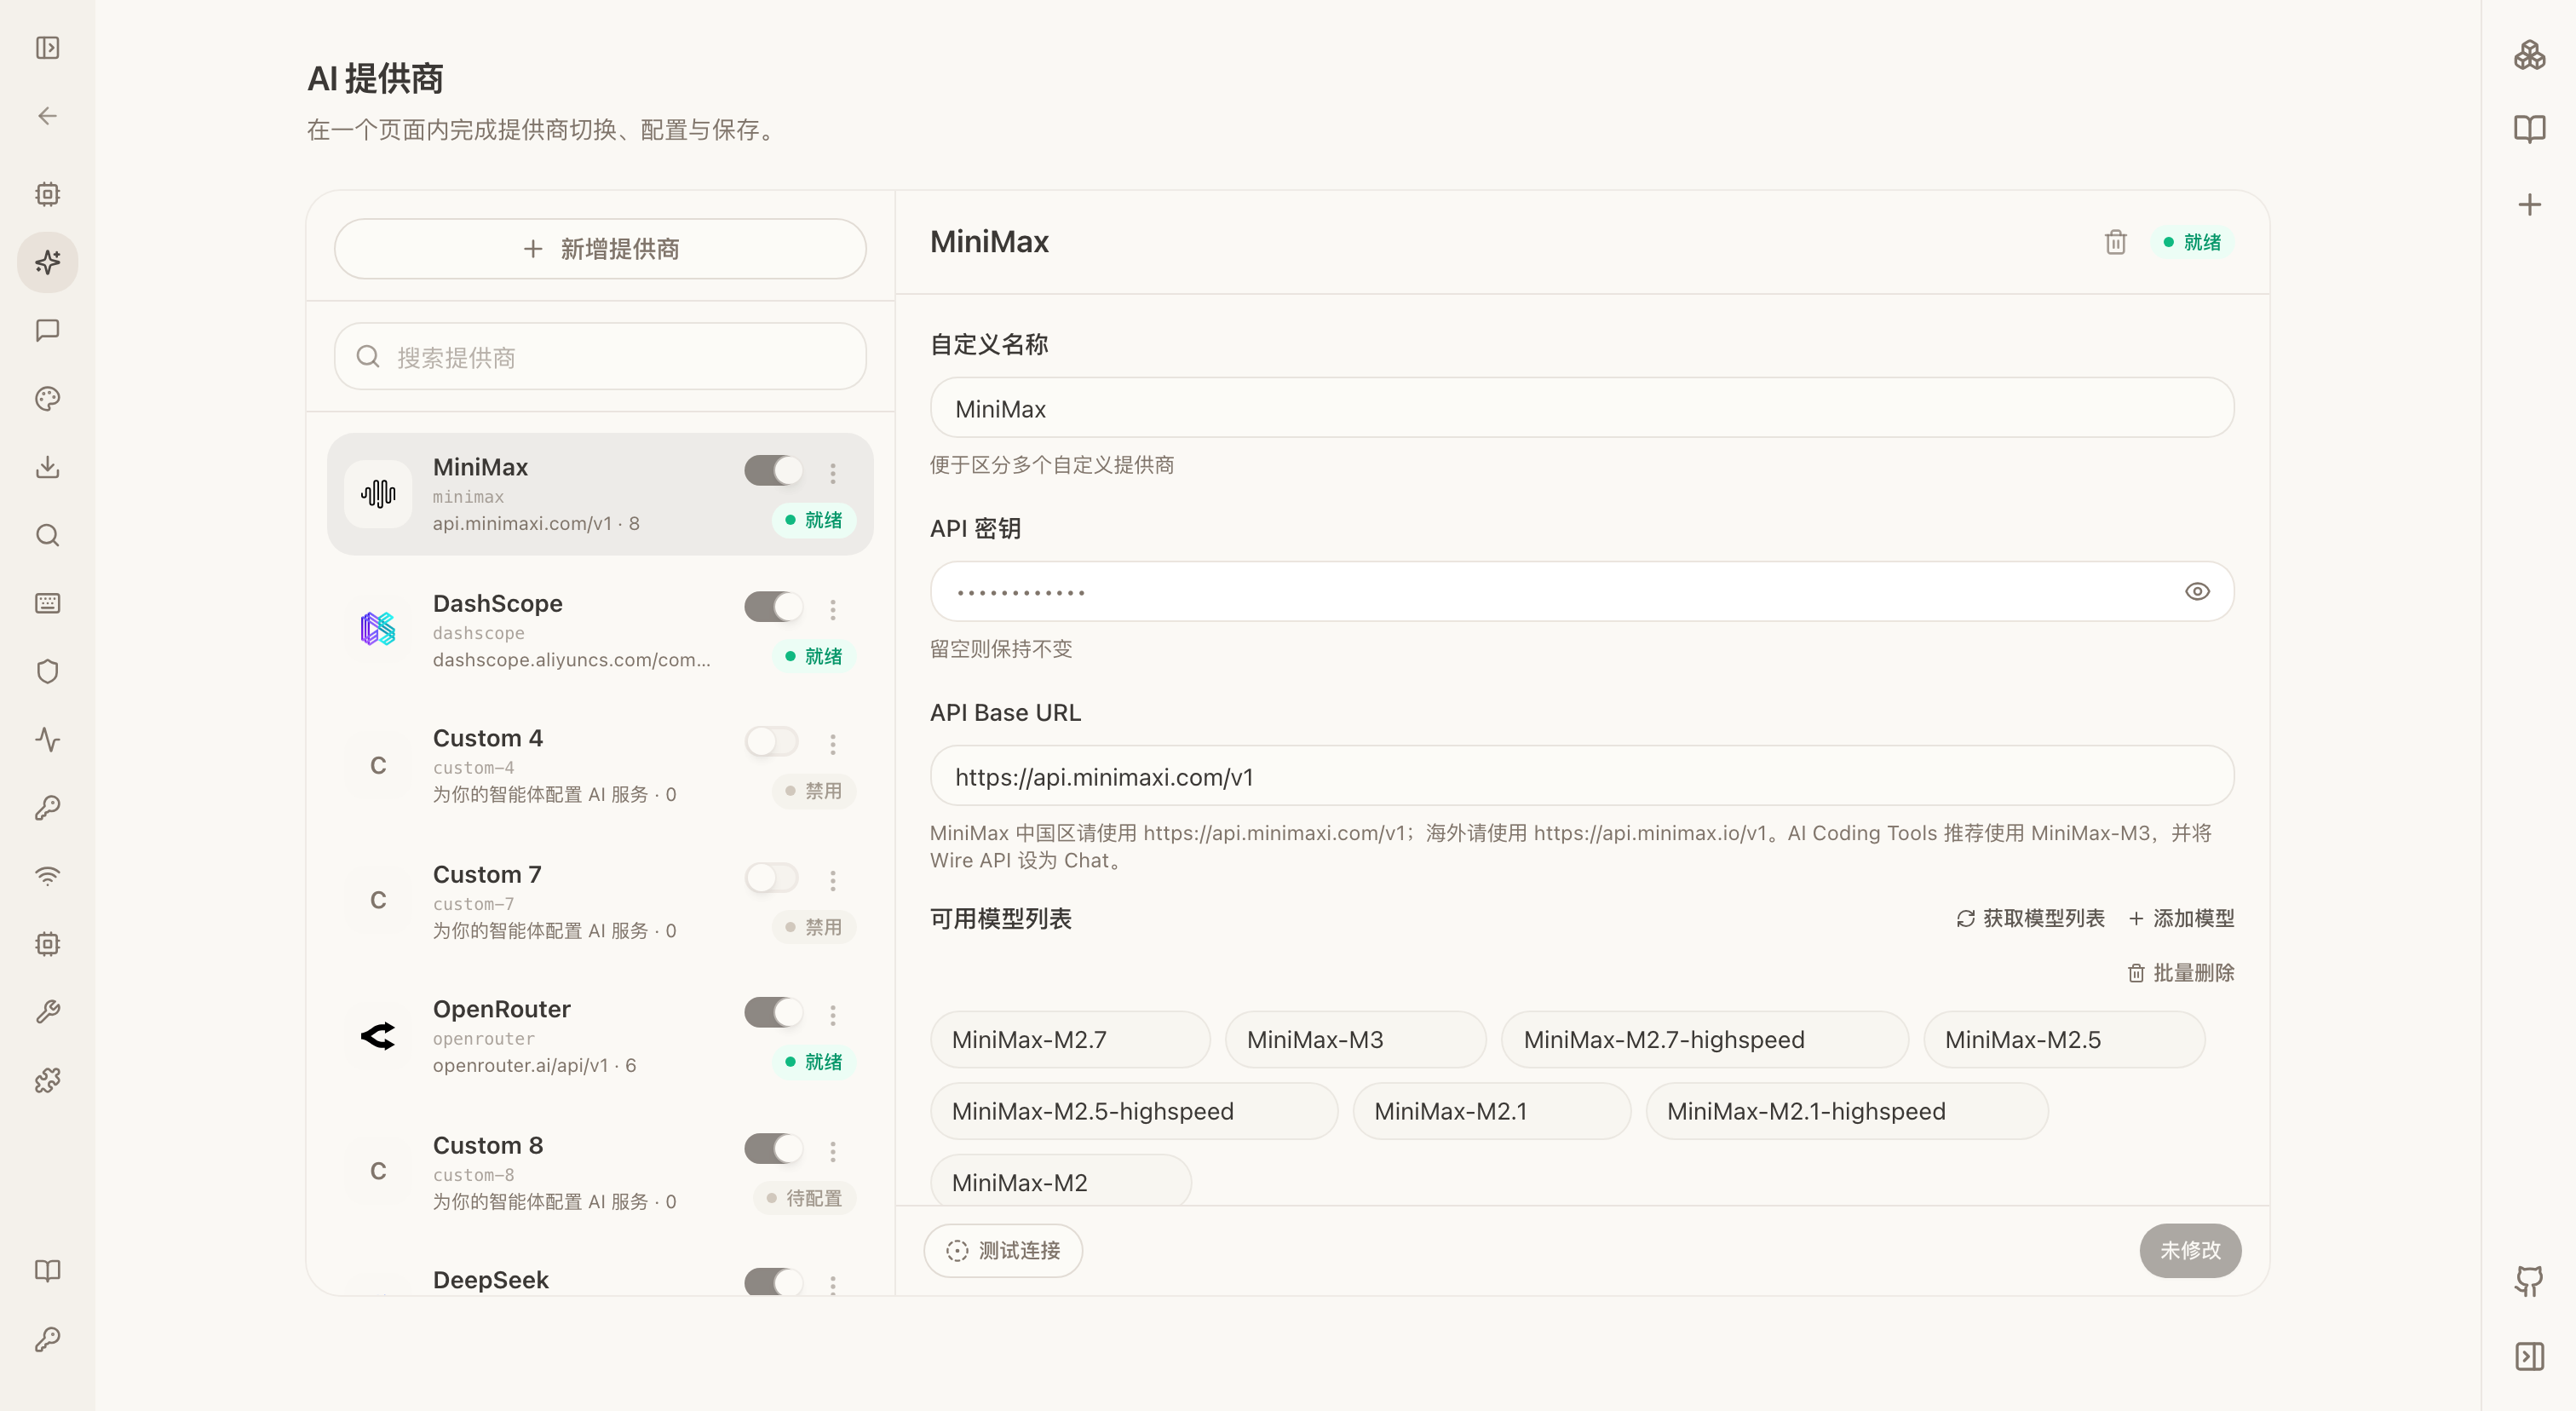Open Custom 7 row more options menu
Viewport: 2576px width, 1411px height.
point(832,880)
